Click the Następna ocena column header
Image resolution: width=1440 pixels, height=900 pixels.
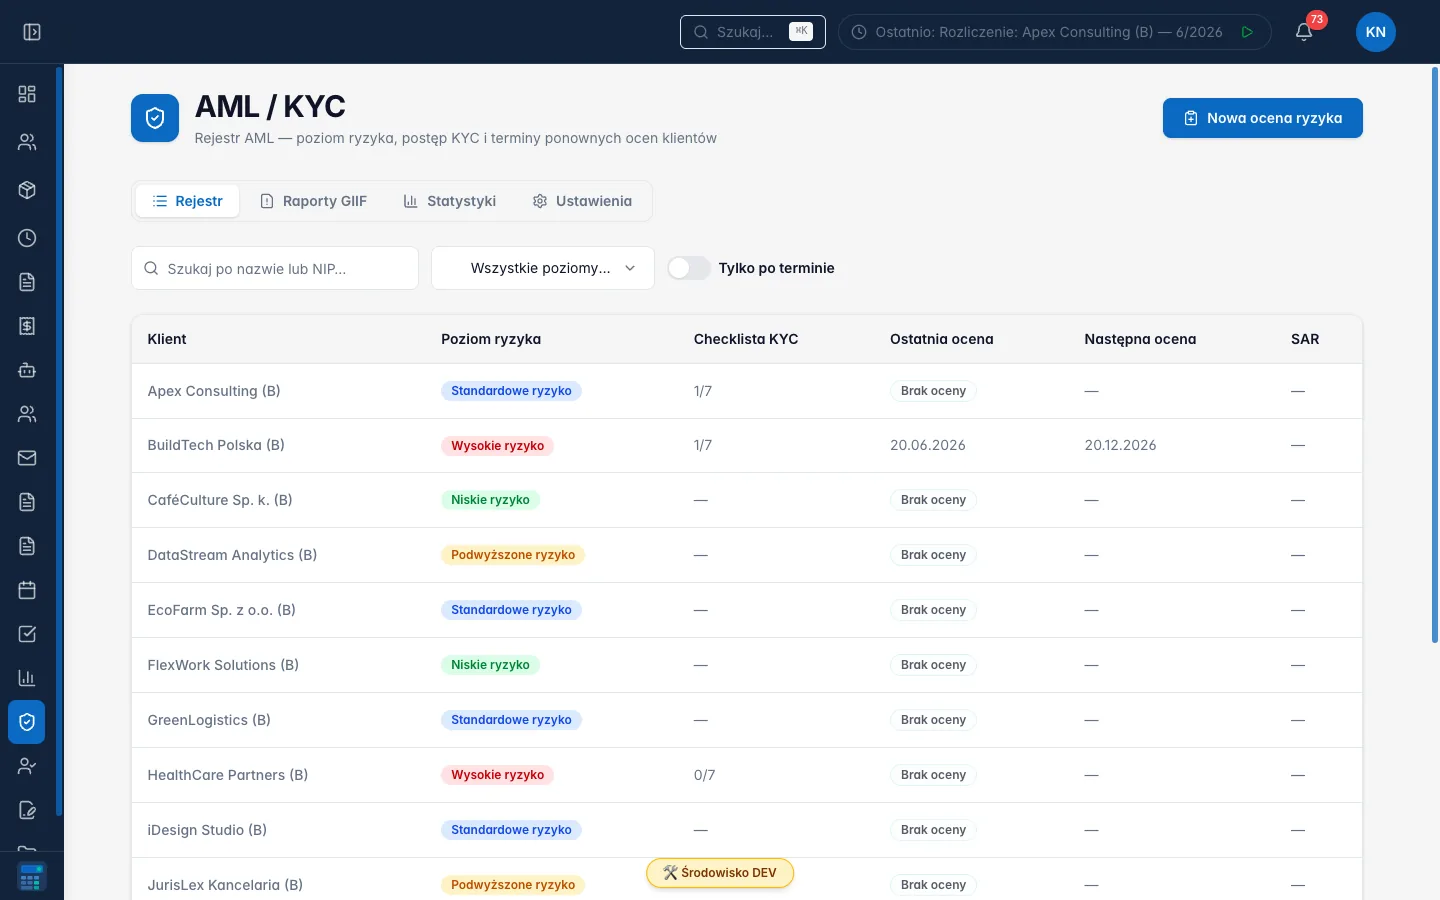pos(1140,339)
